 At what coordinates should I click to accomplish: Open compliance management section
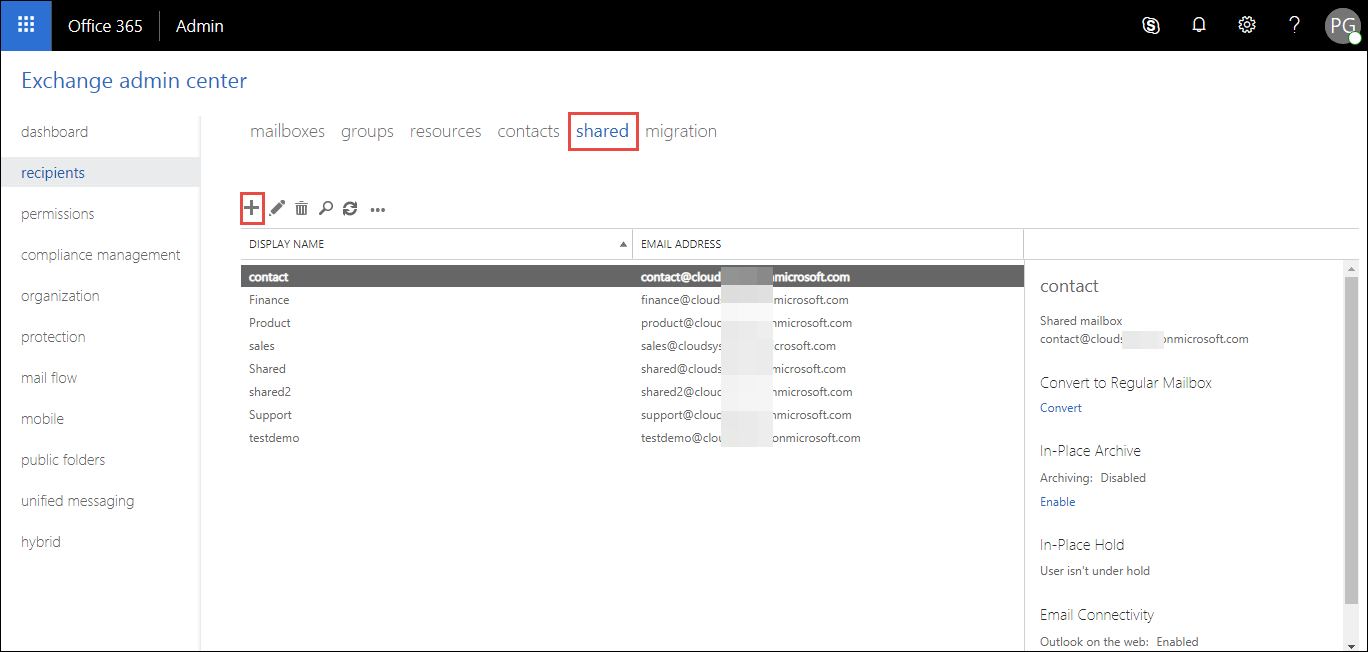100,255
